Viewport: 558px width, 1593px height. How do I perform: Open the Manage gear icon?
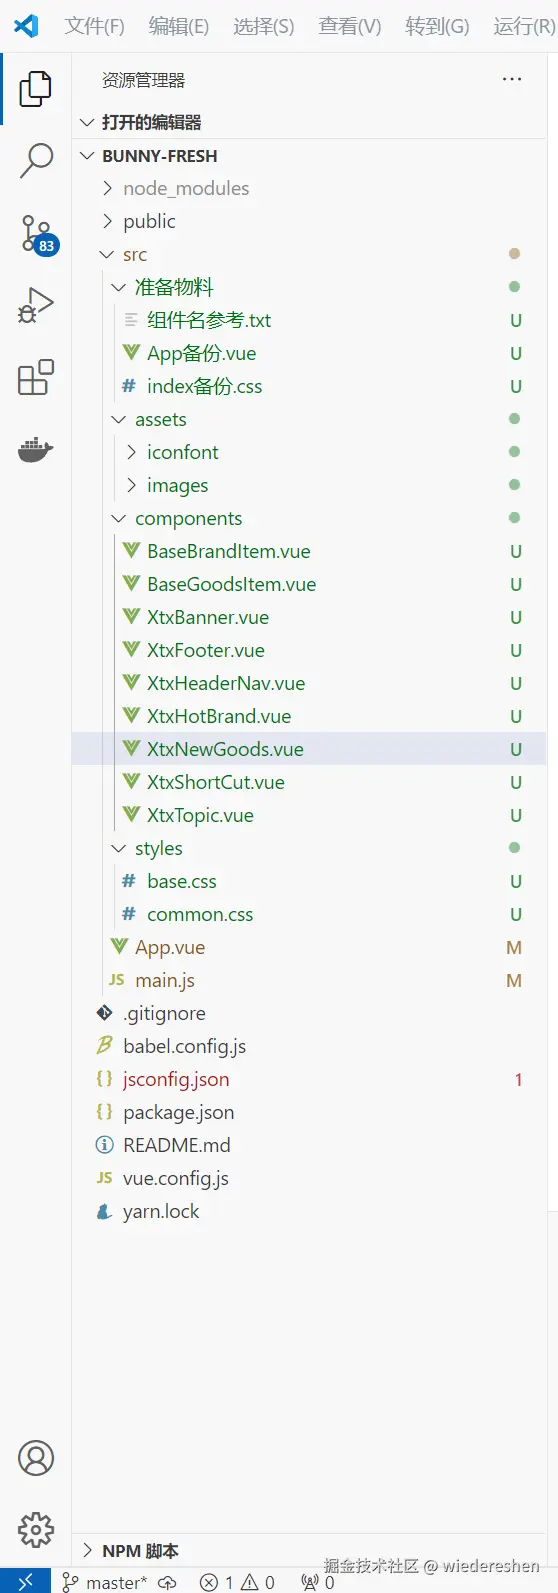[35, 1529]
